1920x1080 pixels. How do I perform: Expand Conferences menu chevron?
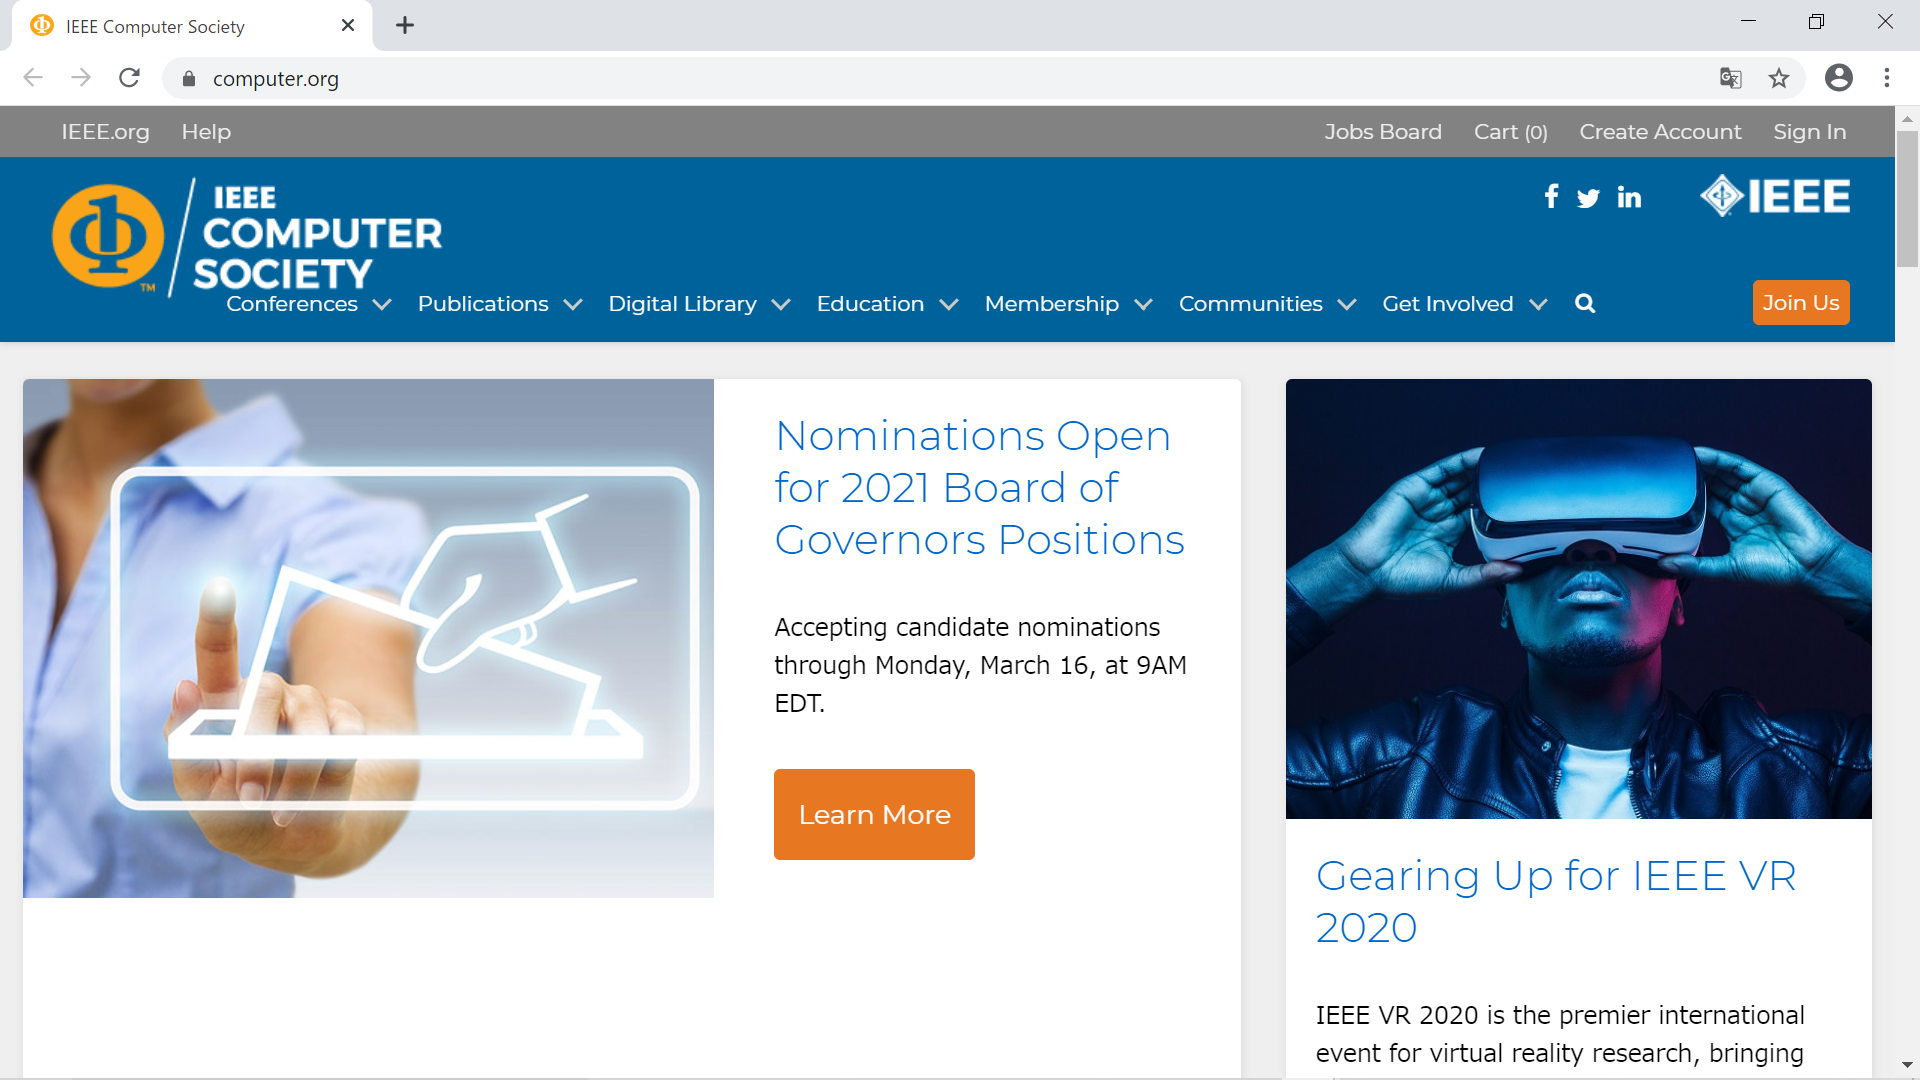(382, 305)
